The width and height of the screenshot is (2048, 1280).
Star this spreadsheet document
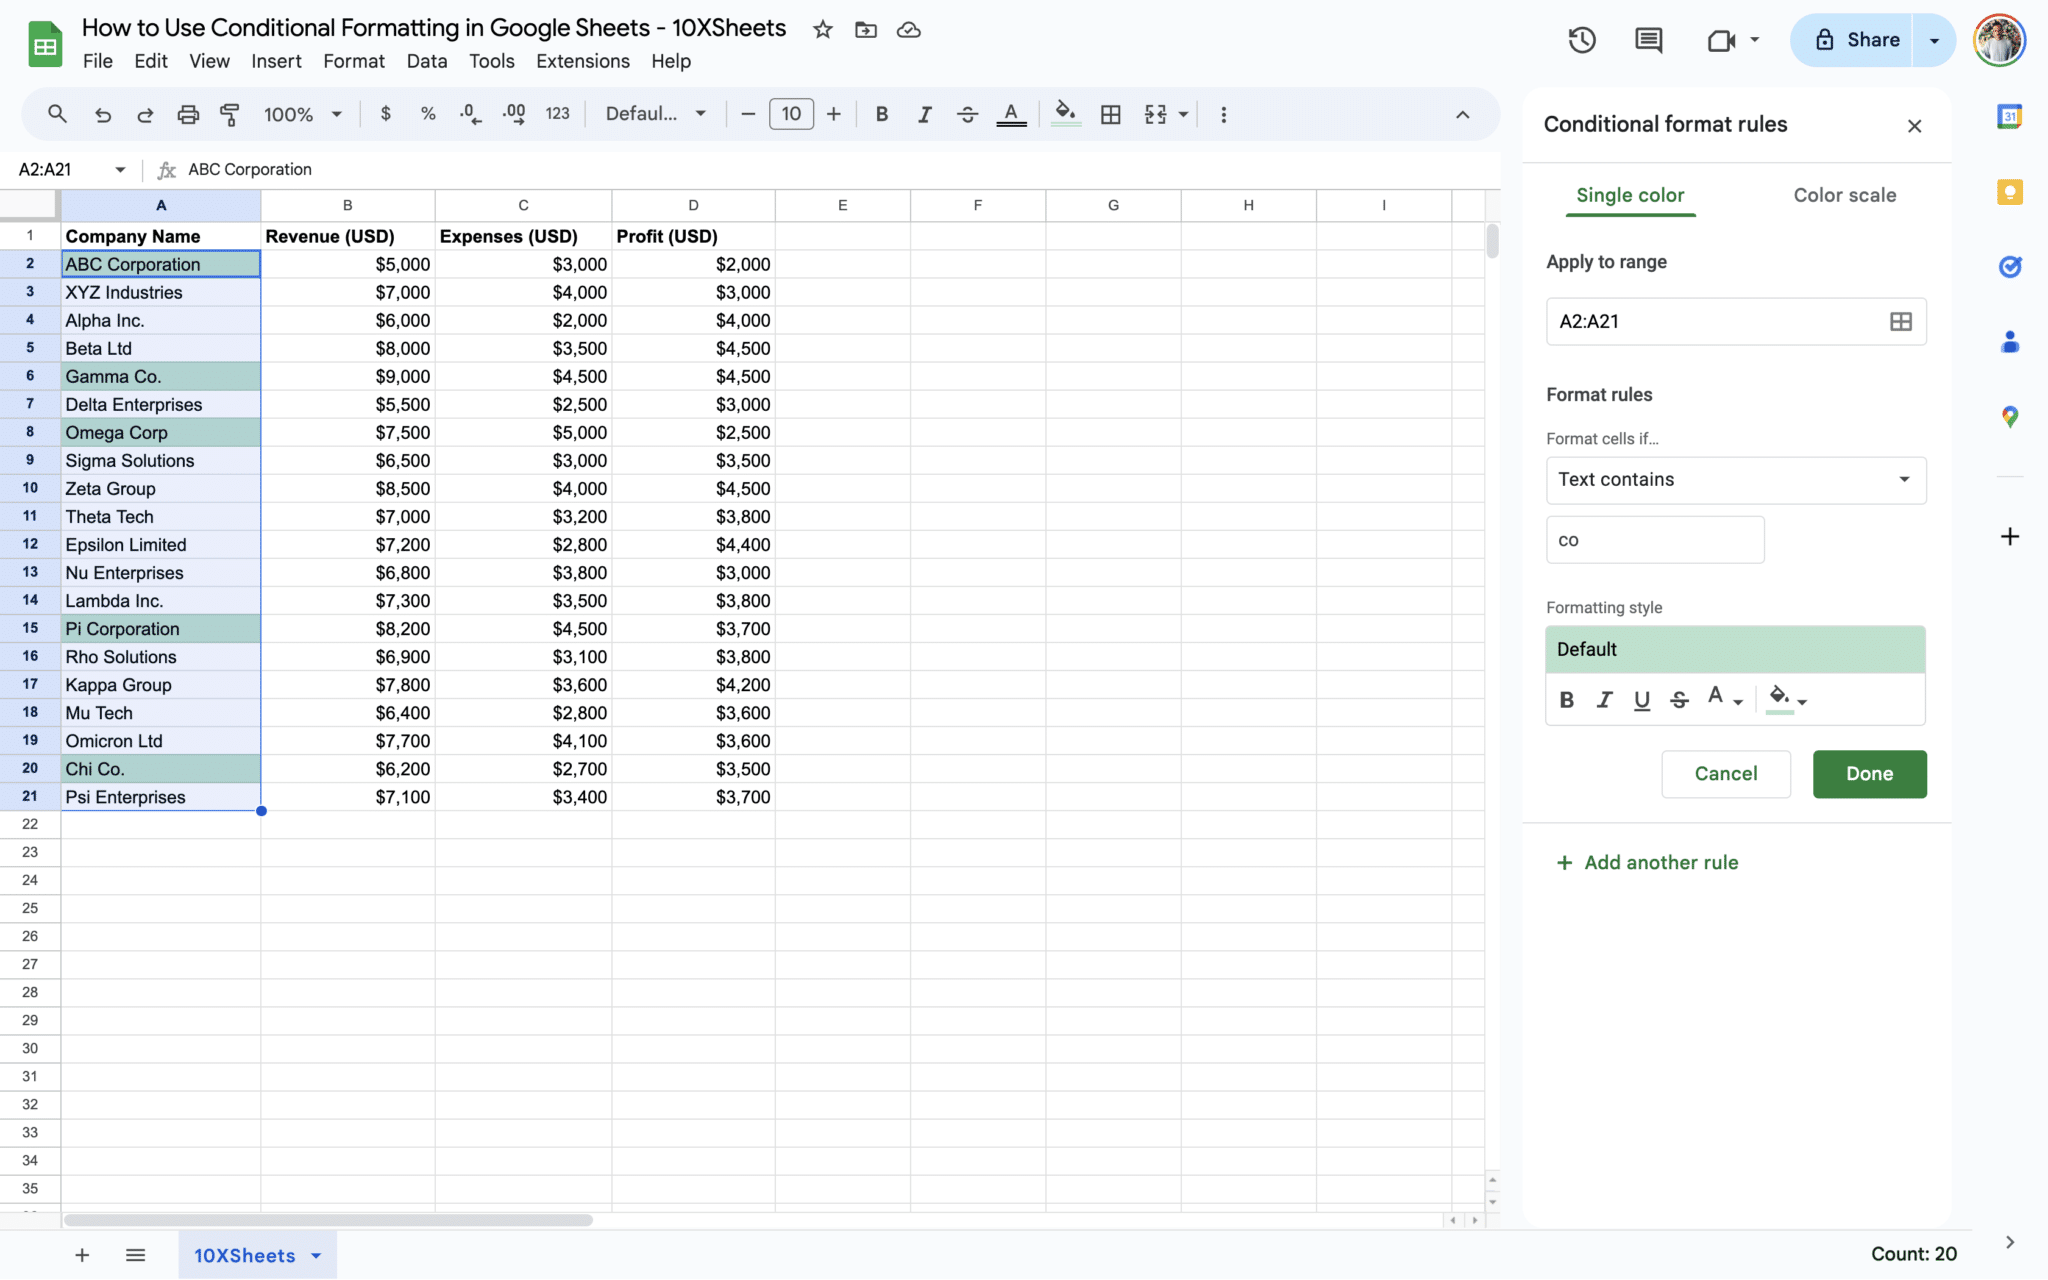click(x=822, y=30)
